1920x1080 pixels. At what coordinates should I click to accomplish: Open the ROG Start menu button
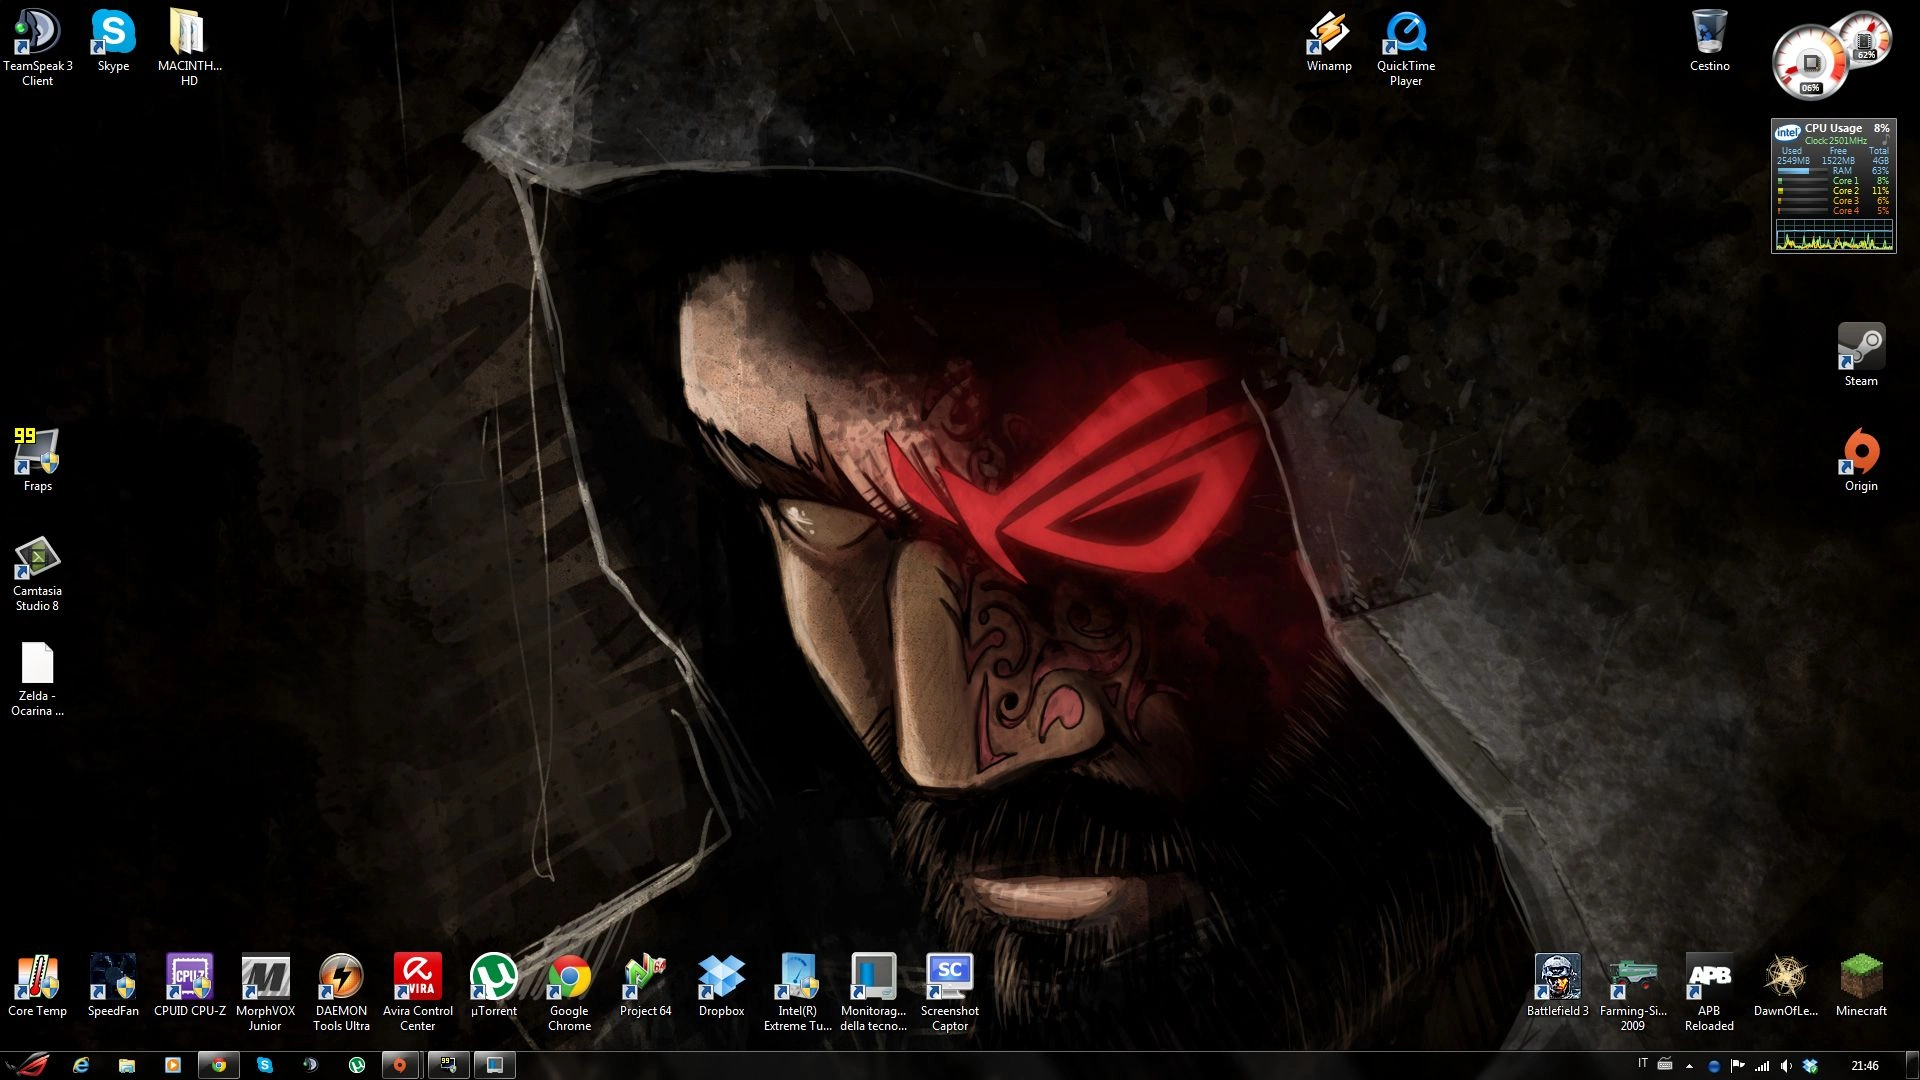pyautogui.click(x=27, y=1065)
